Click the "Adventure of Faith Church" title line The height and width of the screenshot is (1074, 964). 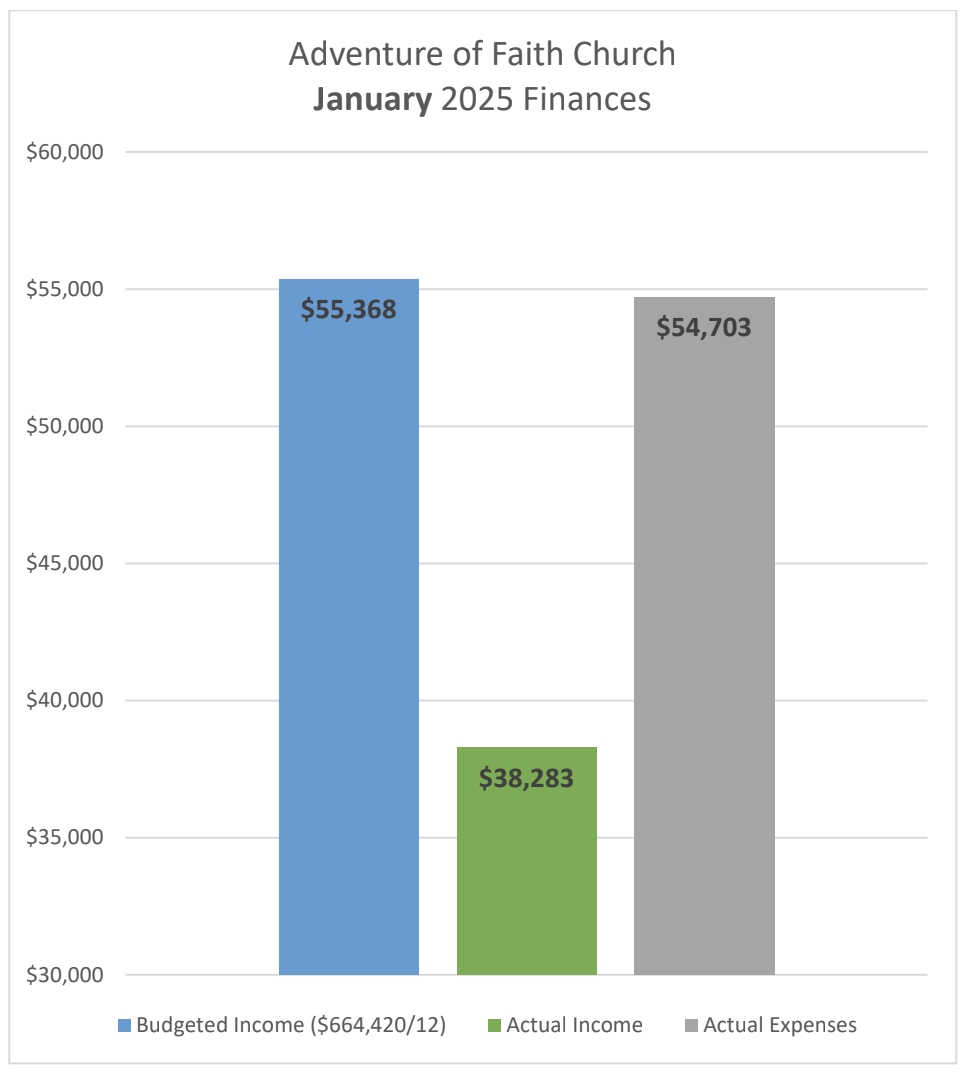482,54
